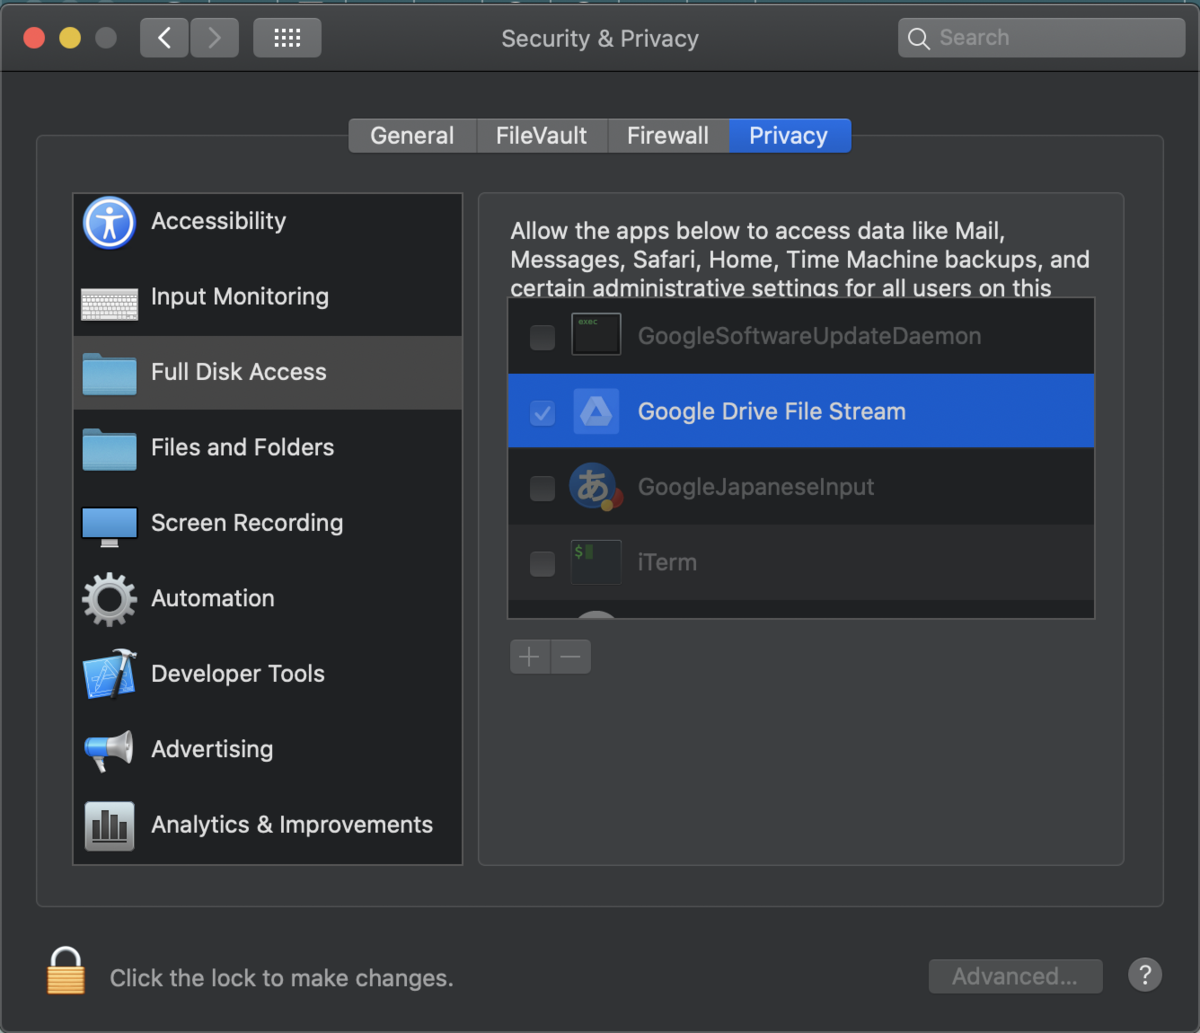Select the GoogleSoftwareUpdateDaemon name text
1200x1033 pixels.
tap(809, 336)
